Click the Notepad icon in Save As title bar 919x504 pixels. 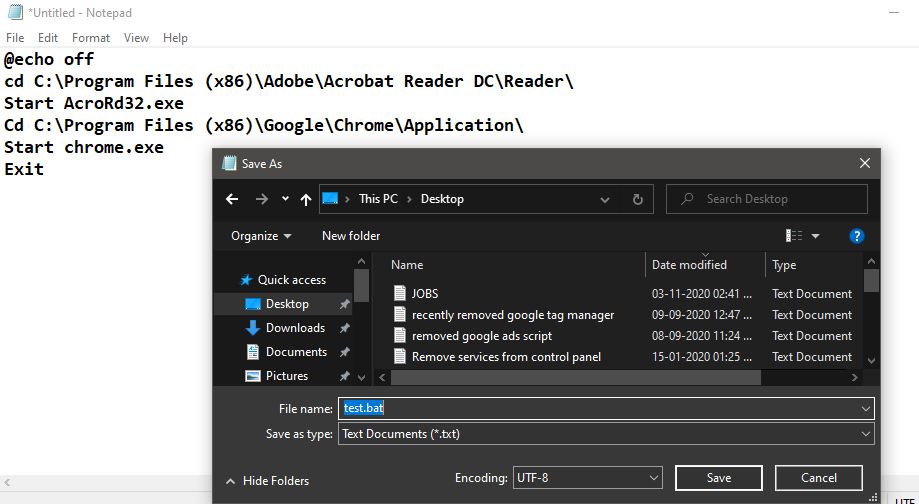[229, 163]
